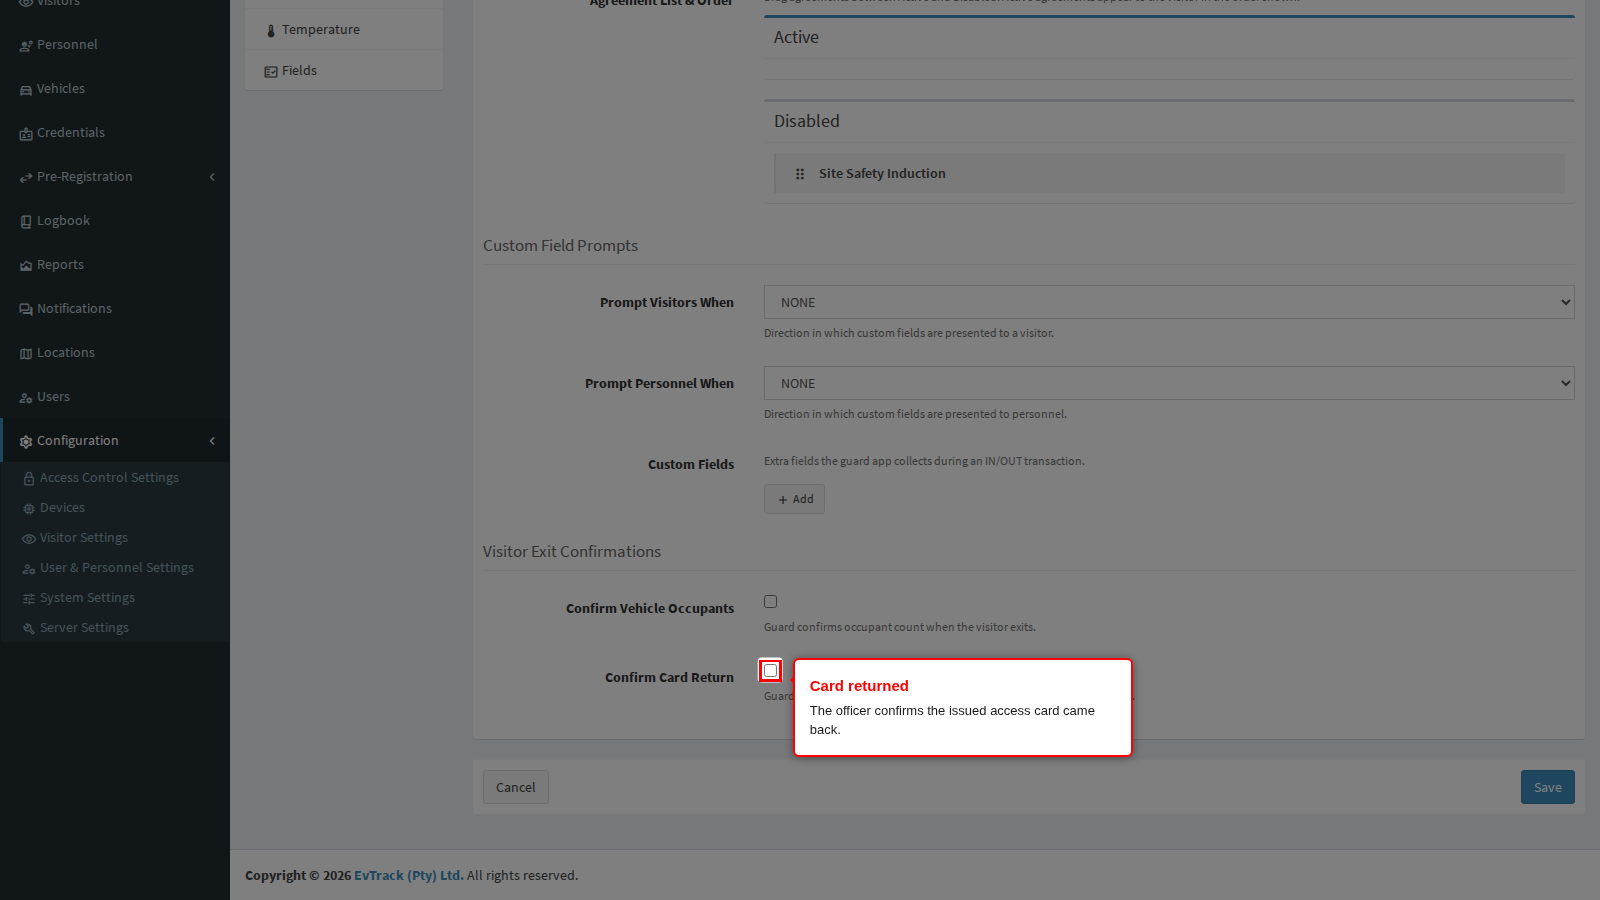Click the Pre-Registration icon in sidebar
Image resolution: width=1600 pixels, height=900 pixels.
click(x=26, y=178)
